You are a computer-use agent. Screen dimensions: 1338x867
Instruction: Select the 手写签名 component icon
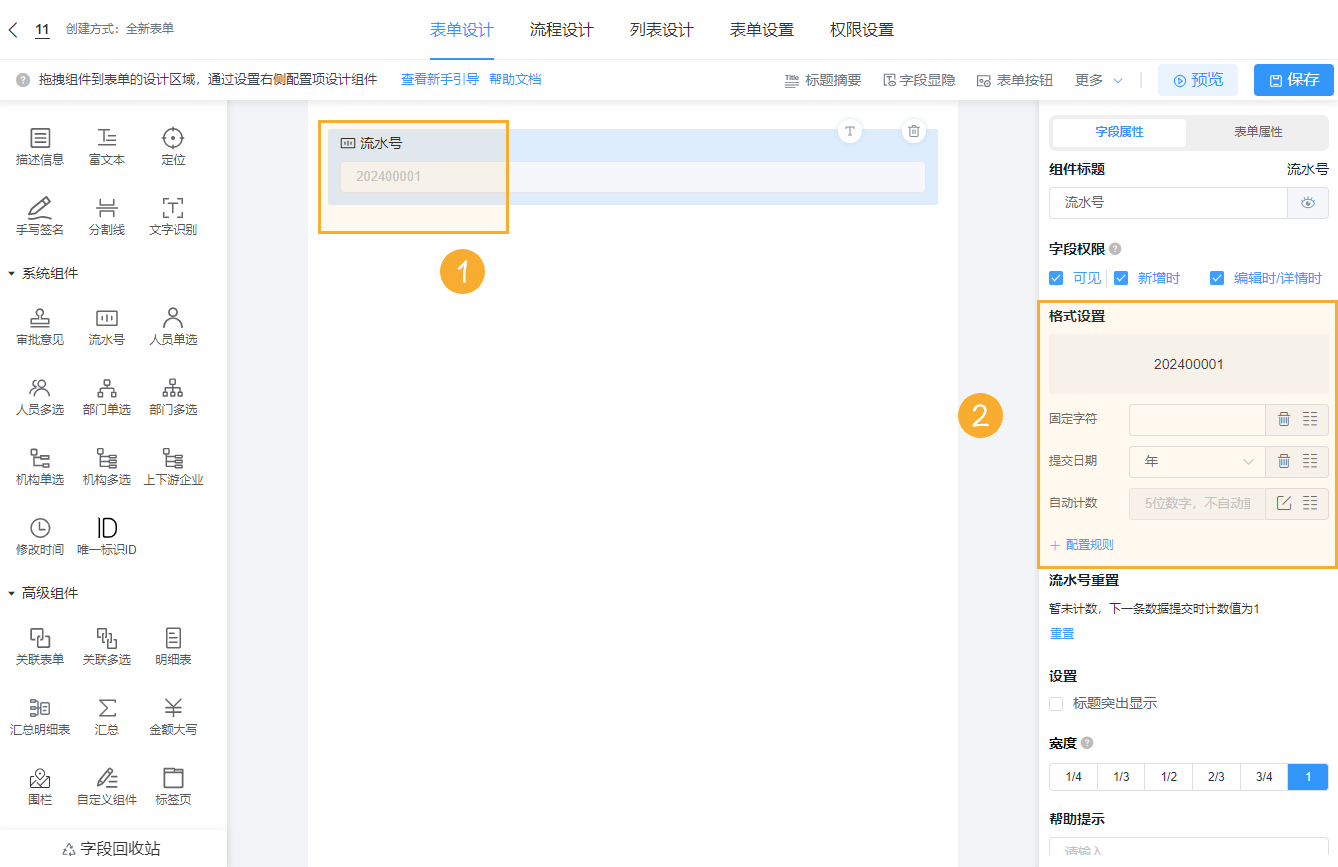pyautogui.click(x=39, y=216)
